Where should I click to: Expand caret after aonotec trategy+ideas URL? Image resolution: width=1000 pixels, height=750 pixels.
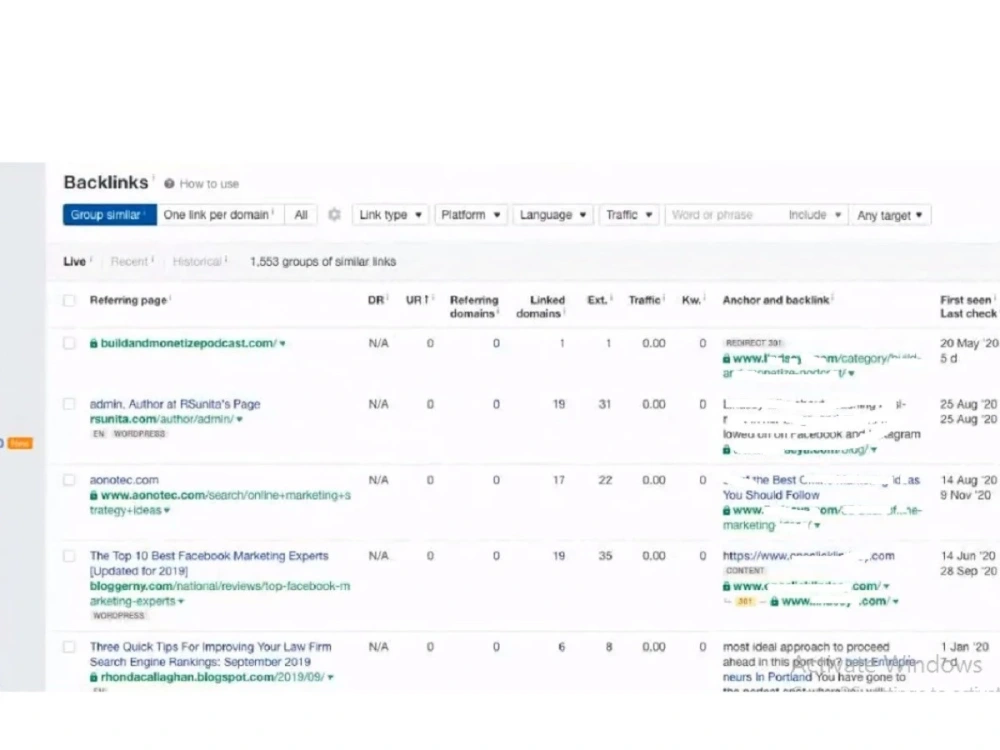coord(167,511)
